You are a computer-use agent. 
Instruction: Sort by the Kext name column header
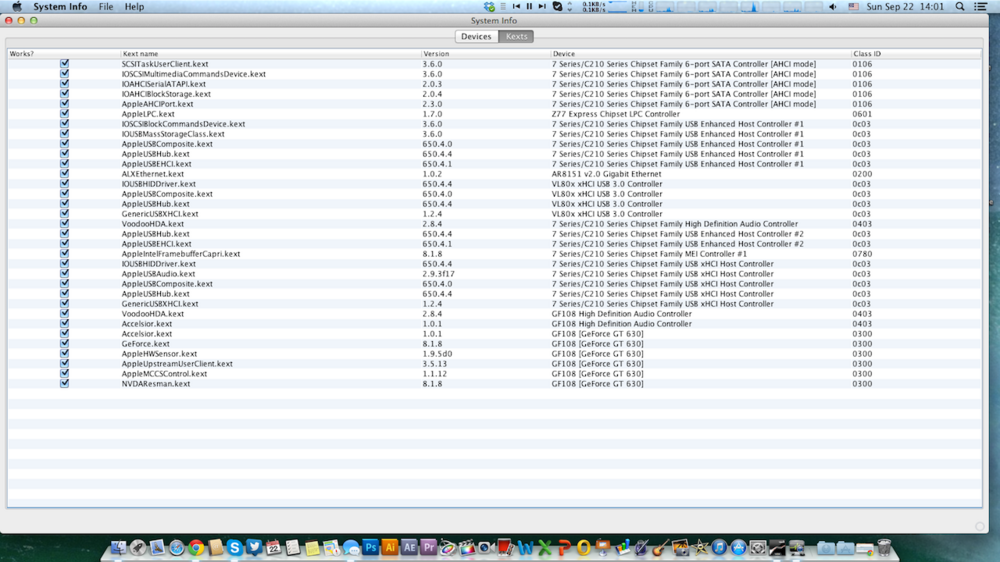(140, 54)
